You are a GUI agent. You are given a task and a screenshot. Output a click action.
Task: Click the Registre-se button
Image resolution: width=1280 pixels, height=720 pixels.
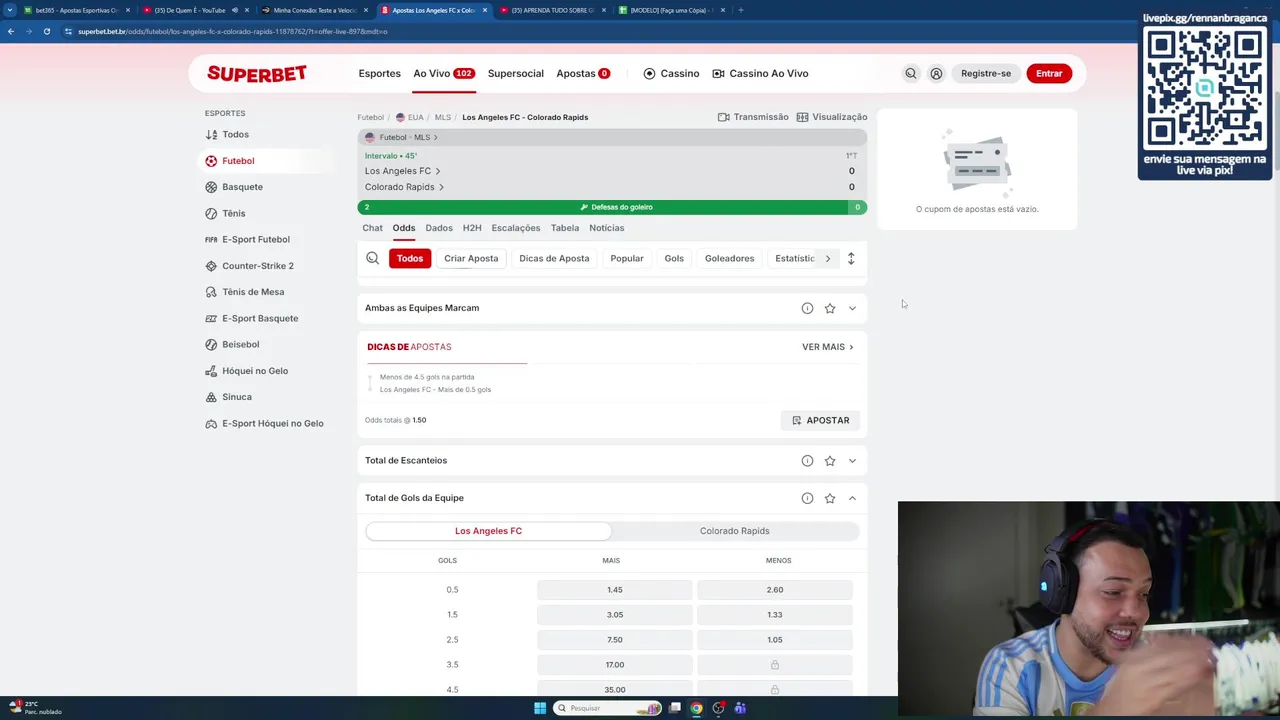click(986, 73)
